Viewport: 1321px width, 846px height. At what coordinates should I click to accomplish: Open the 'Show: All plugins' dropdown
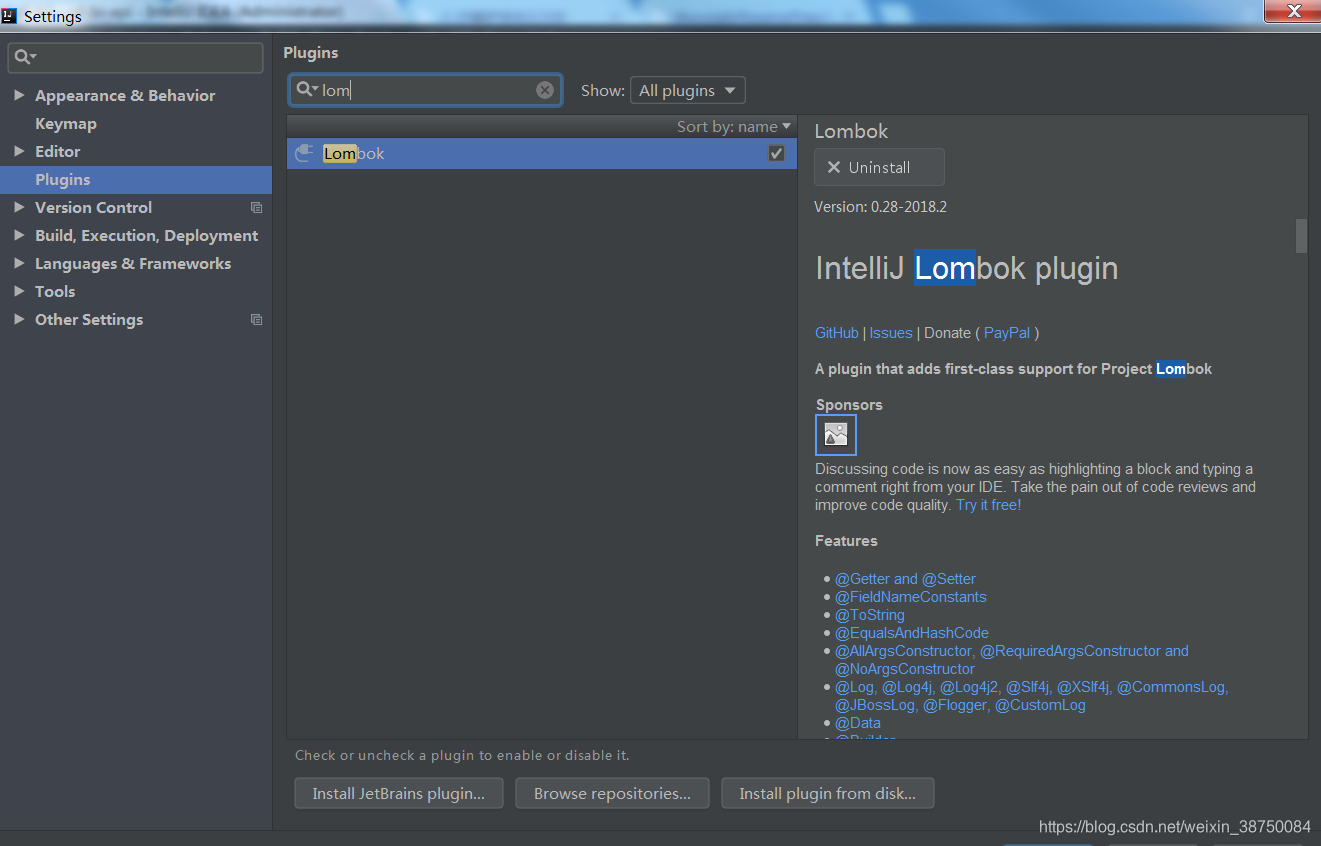tap(687, 89)
